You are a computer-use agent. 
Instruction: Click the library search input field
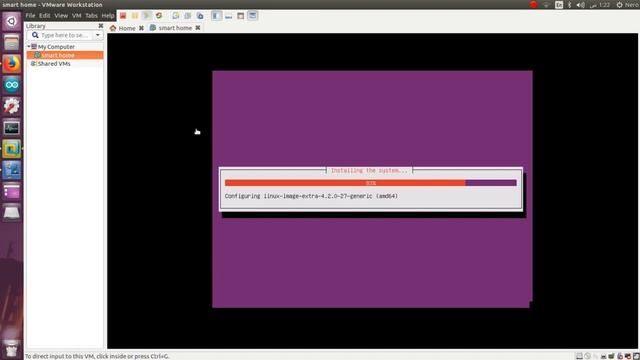[61, 35]
